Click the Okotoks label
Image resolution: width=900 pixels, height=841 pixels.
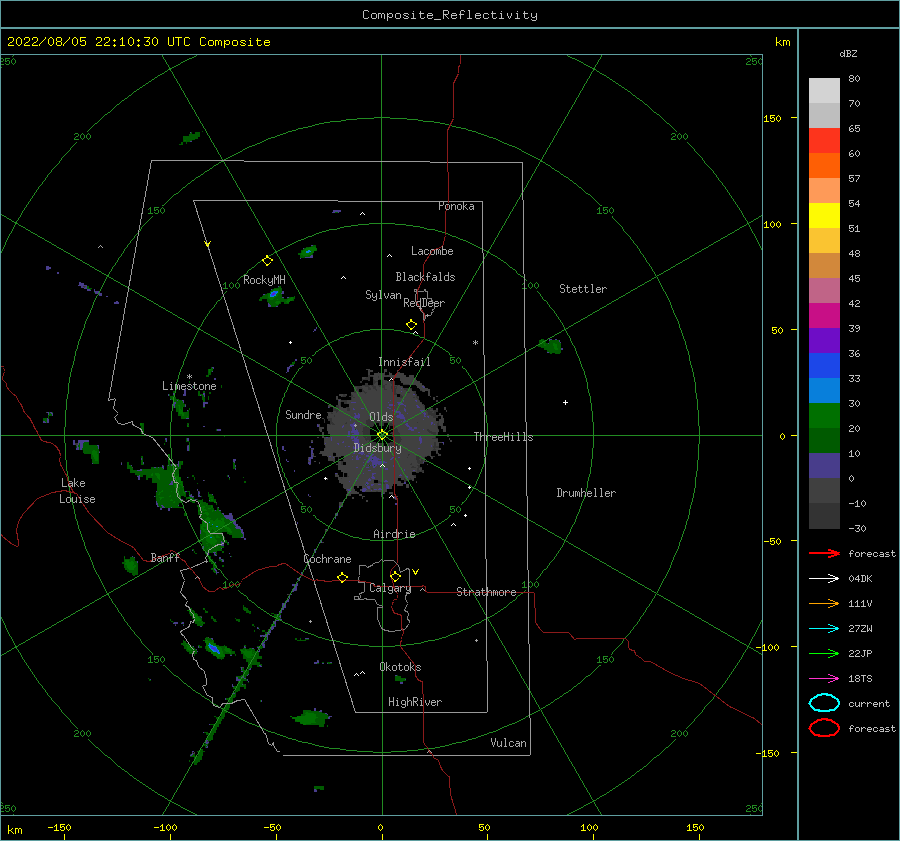coord(400,667)
